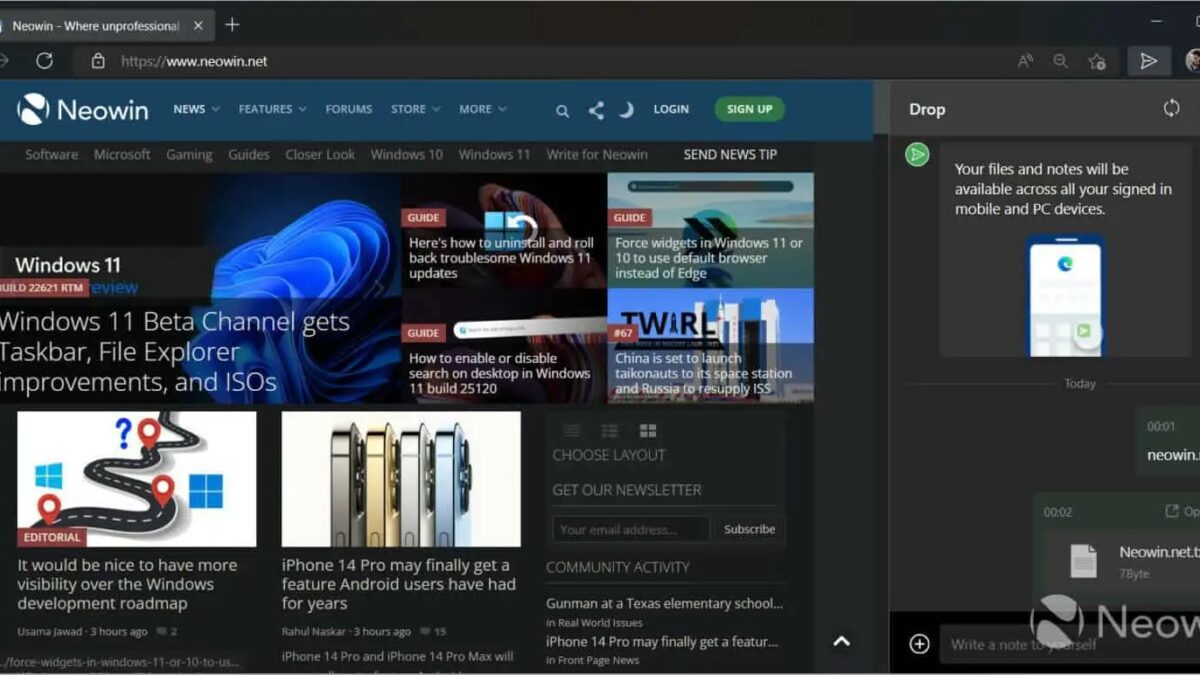Click the zoom magnifier icon in address bar

click(x=1060, y=60)
